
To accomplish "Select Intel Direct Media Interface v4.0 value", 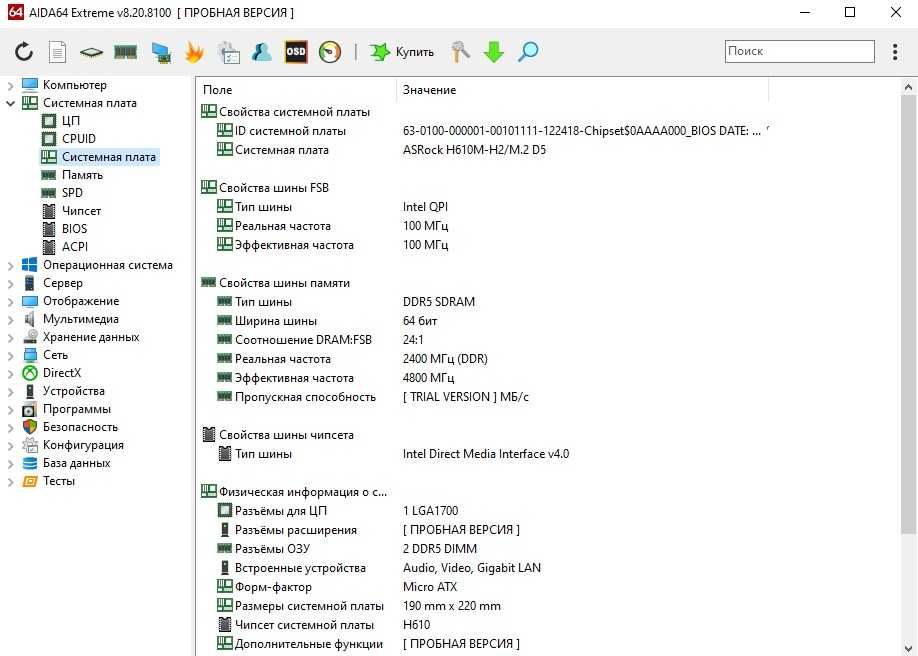I will [485, 454].
